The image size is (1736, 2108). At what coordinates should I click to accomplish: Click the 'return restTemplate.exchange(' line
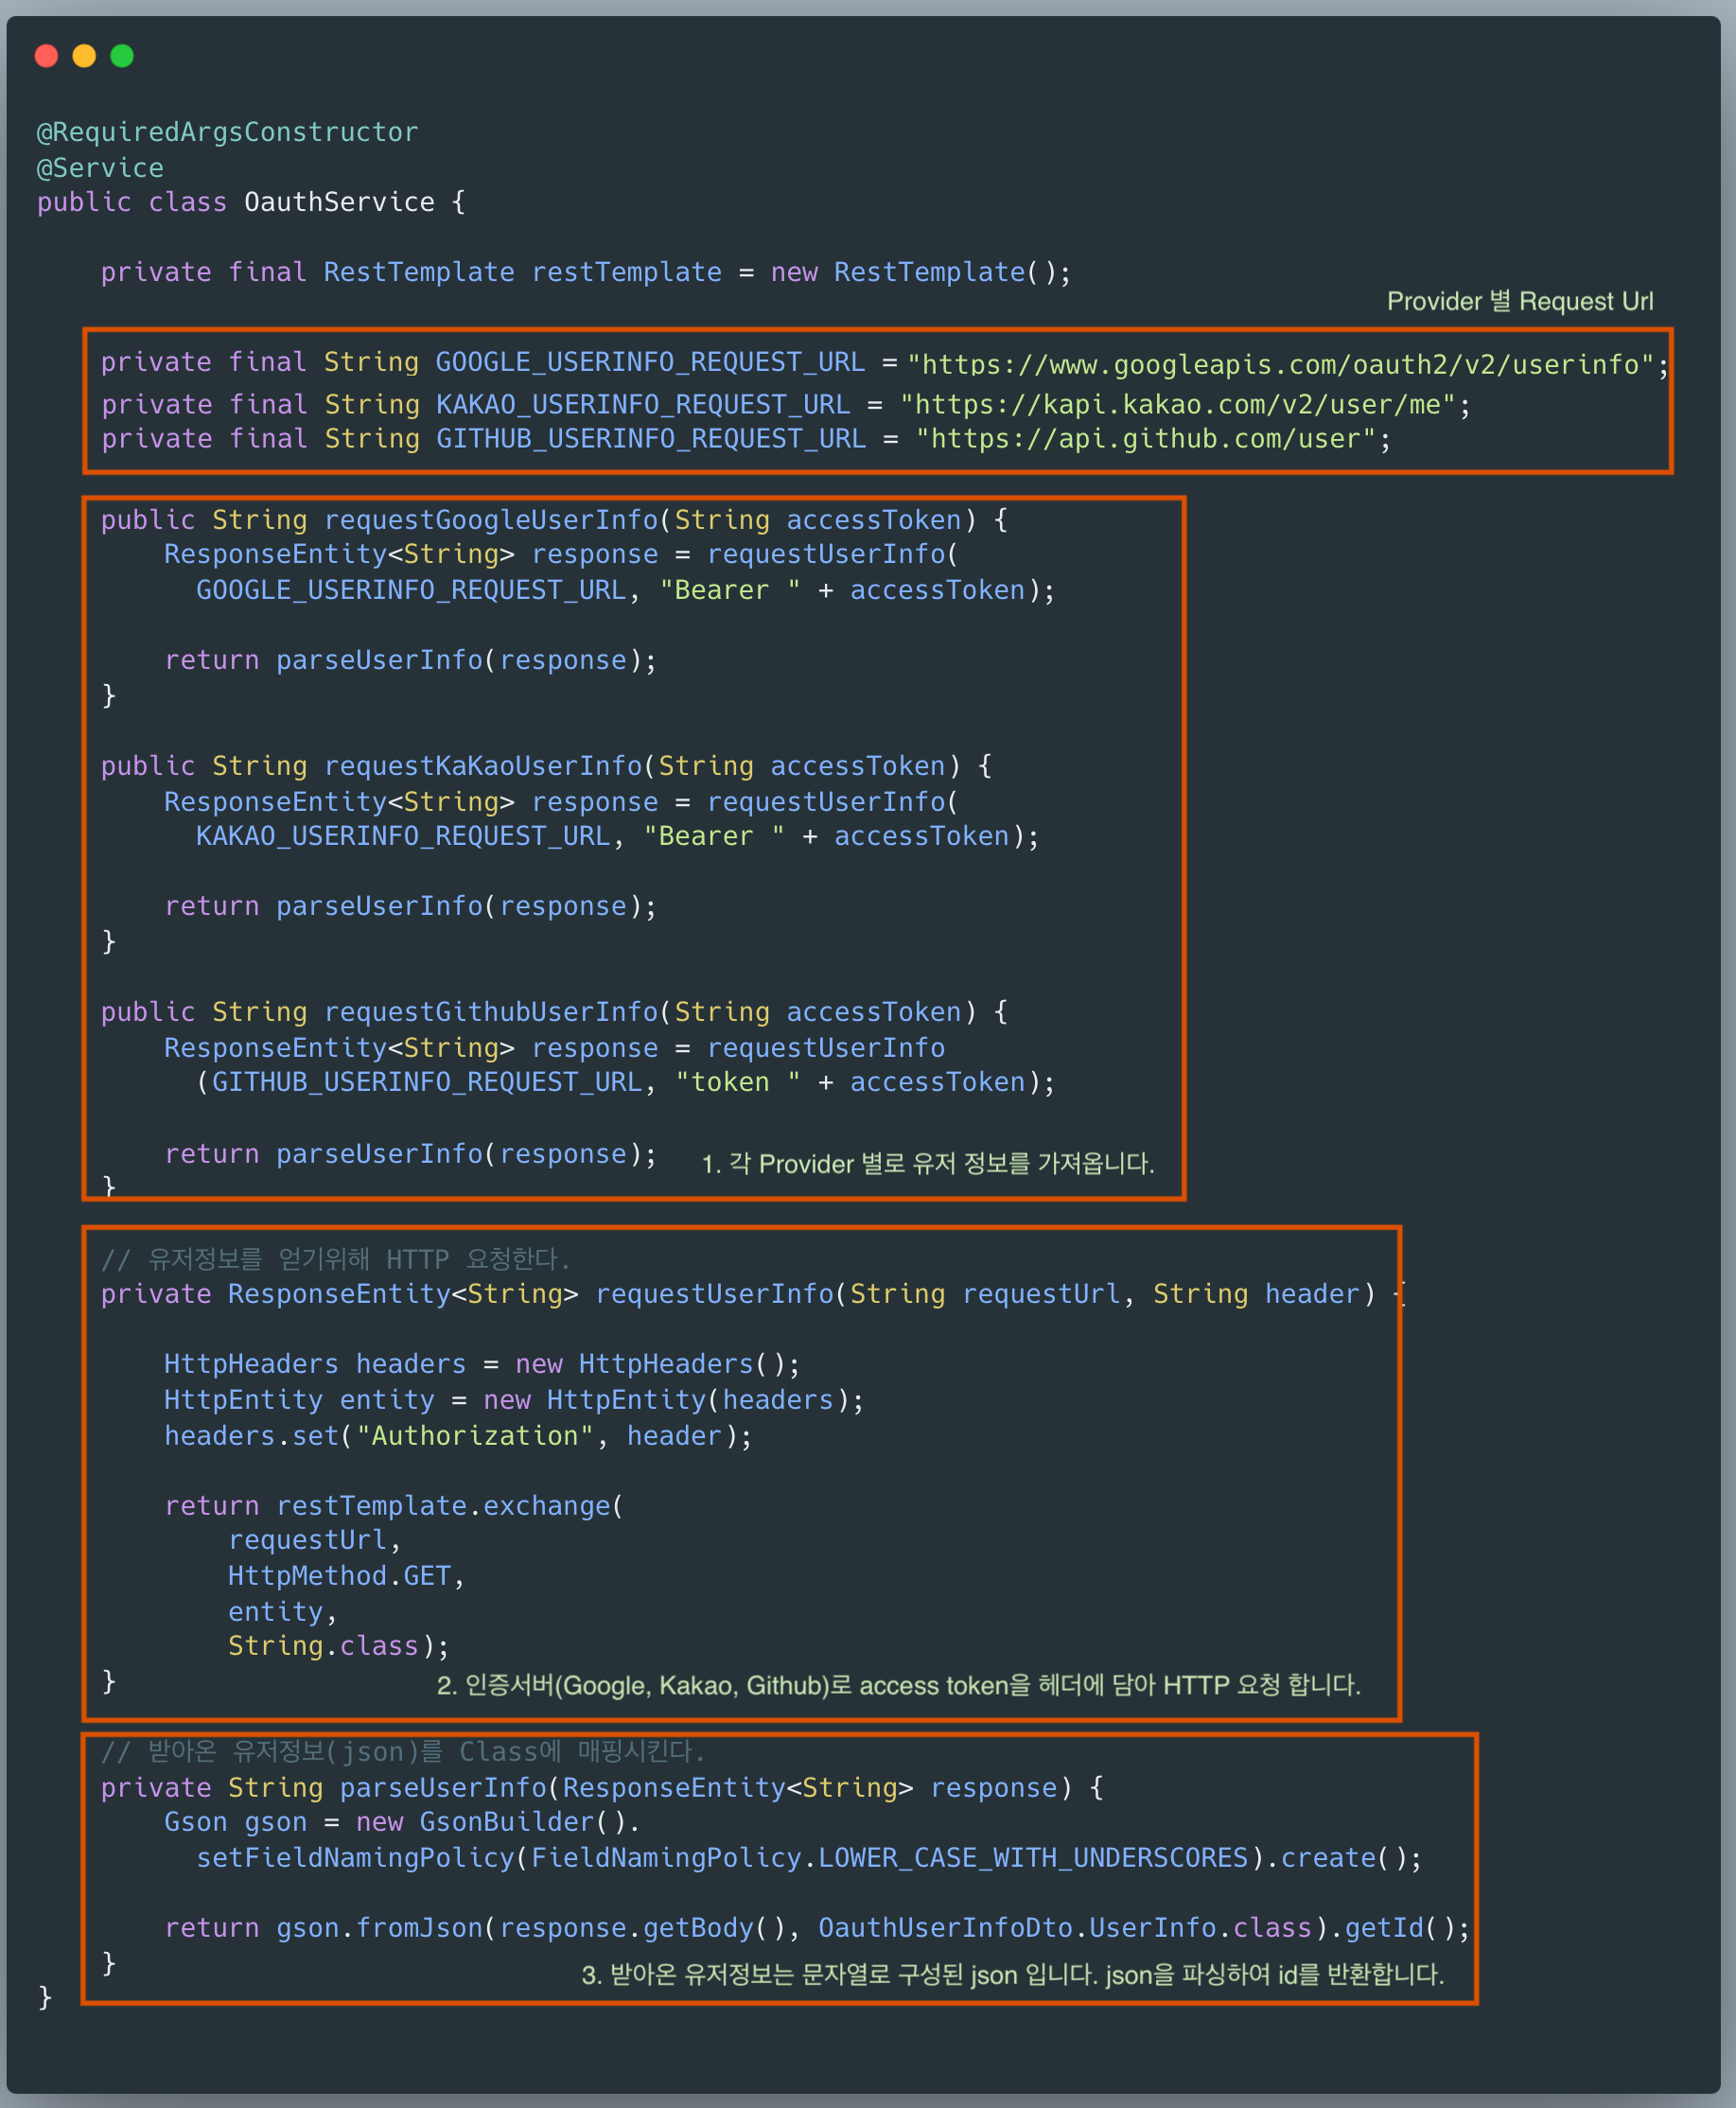(394, 1506)
